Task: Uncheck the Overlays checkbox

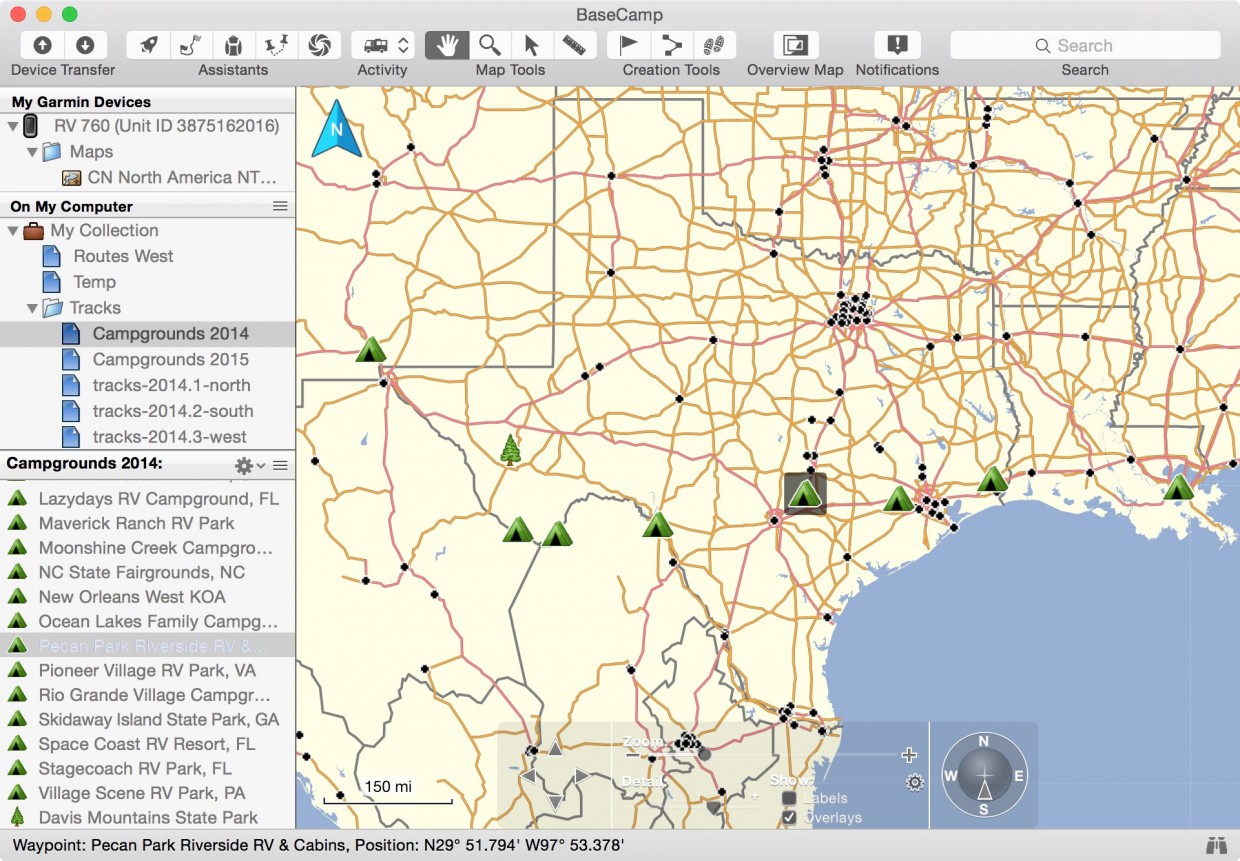Action: point(789,817)
